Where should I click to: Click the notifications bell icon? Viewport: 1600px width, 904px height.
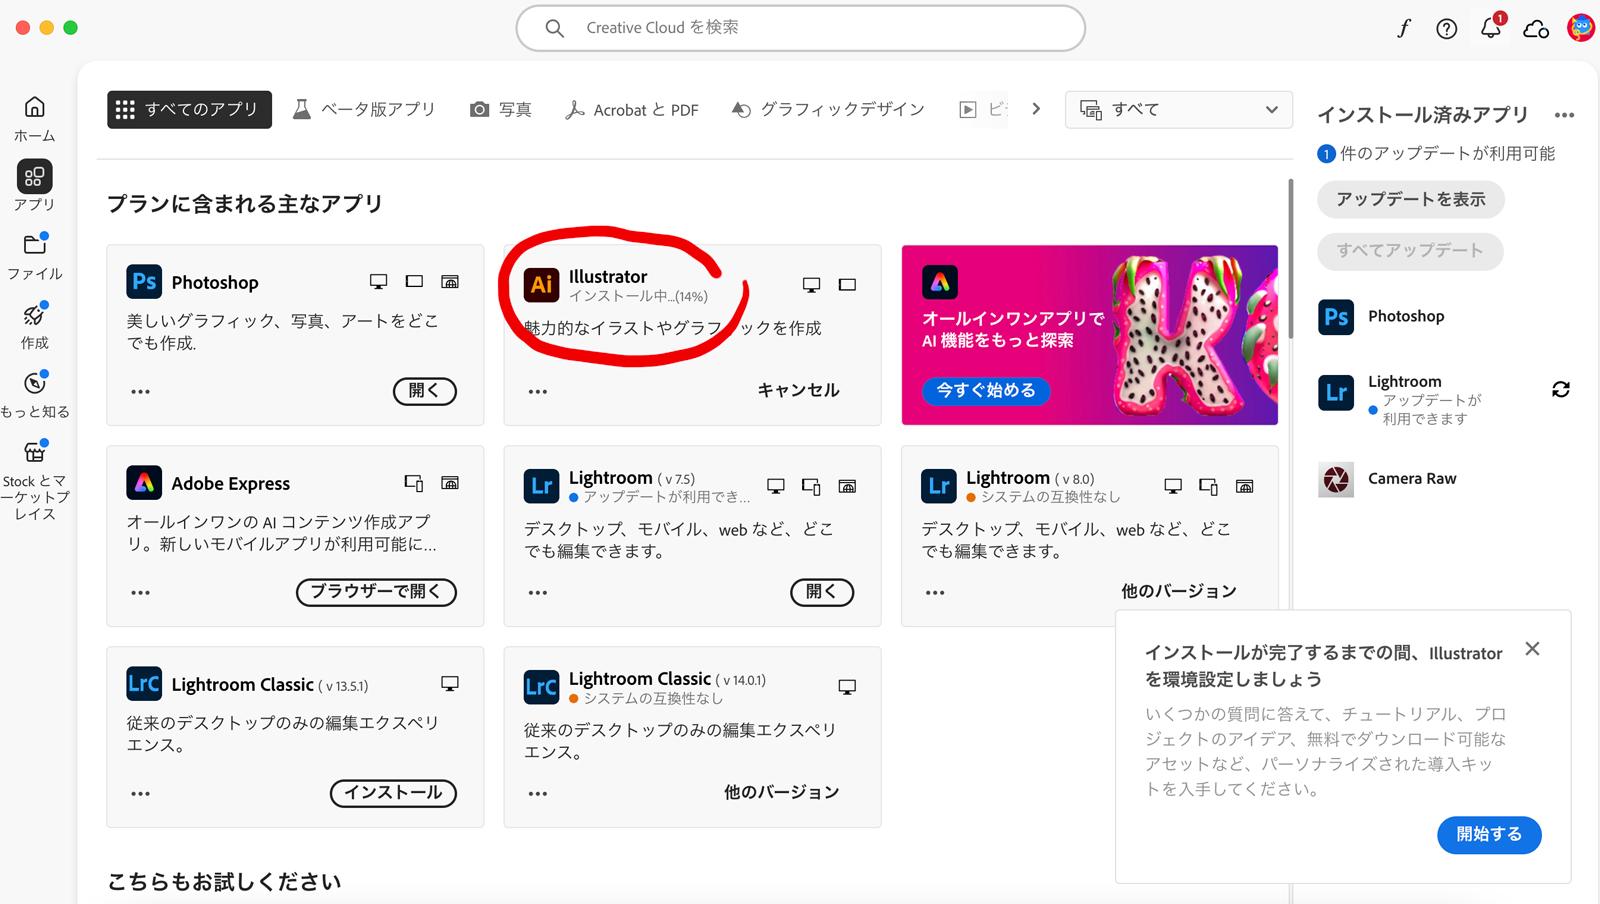pos(1490,28)
